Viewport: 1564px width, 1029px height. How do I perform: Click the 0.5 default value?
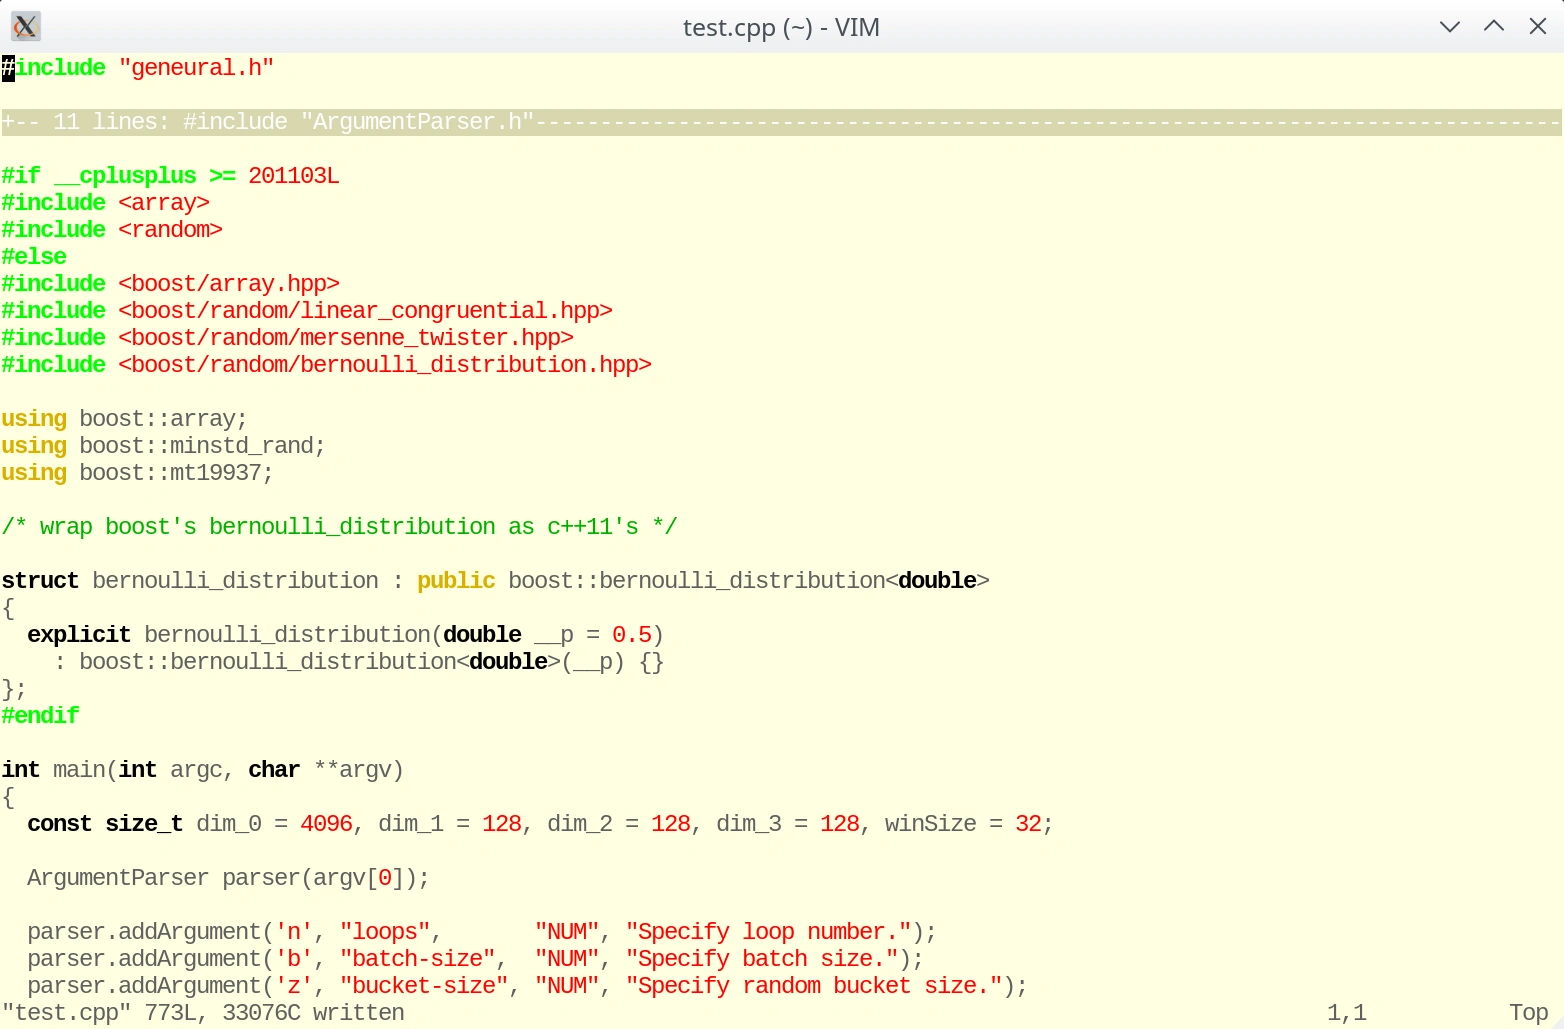coord(632,635)
